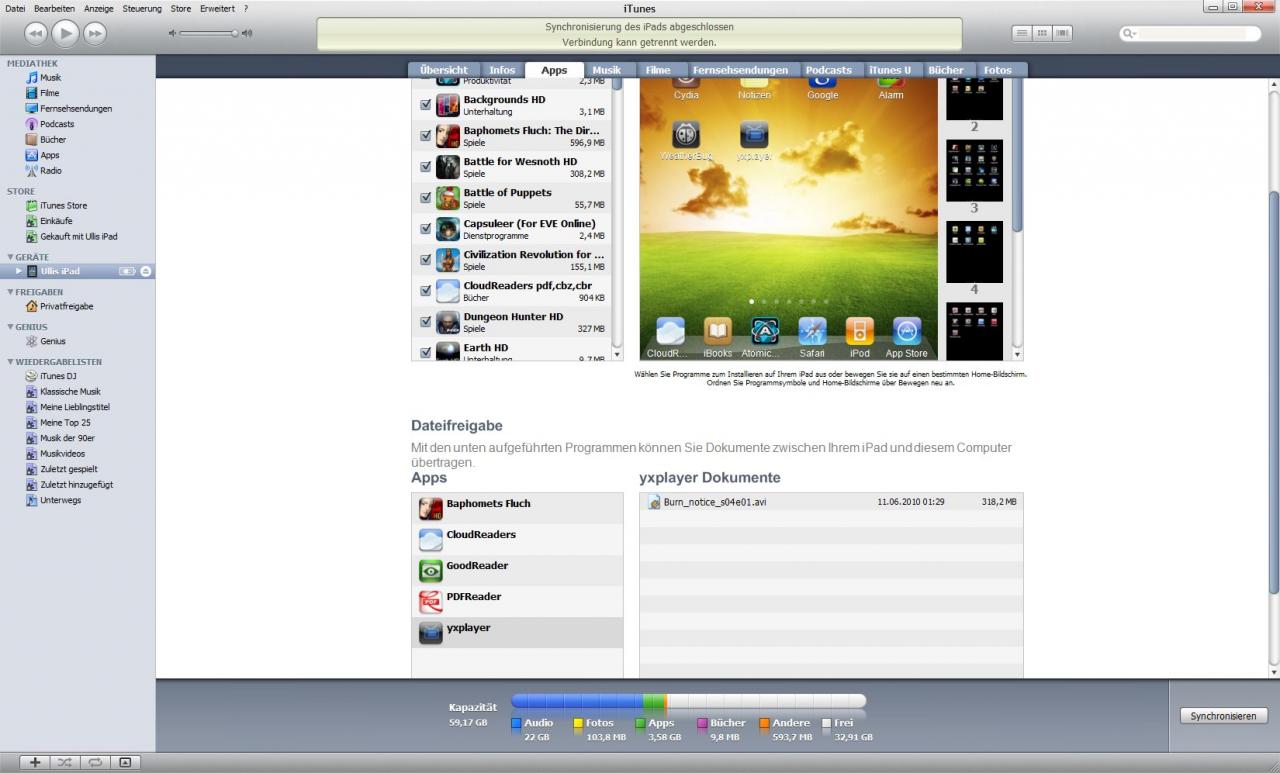
Task: Open Musik in the Mediathek sidebar
Action: pyautogui.click(x=50, y=77)
